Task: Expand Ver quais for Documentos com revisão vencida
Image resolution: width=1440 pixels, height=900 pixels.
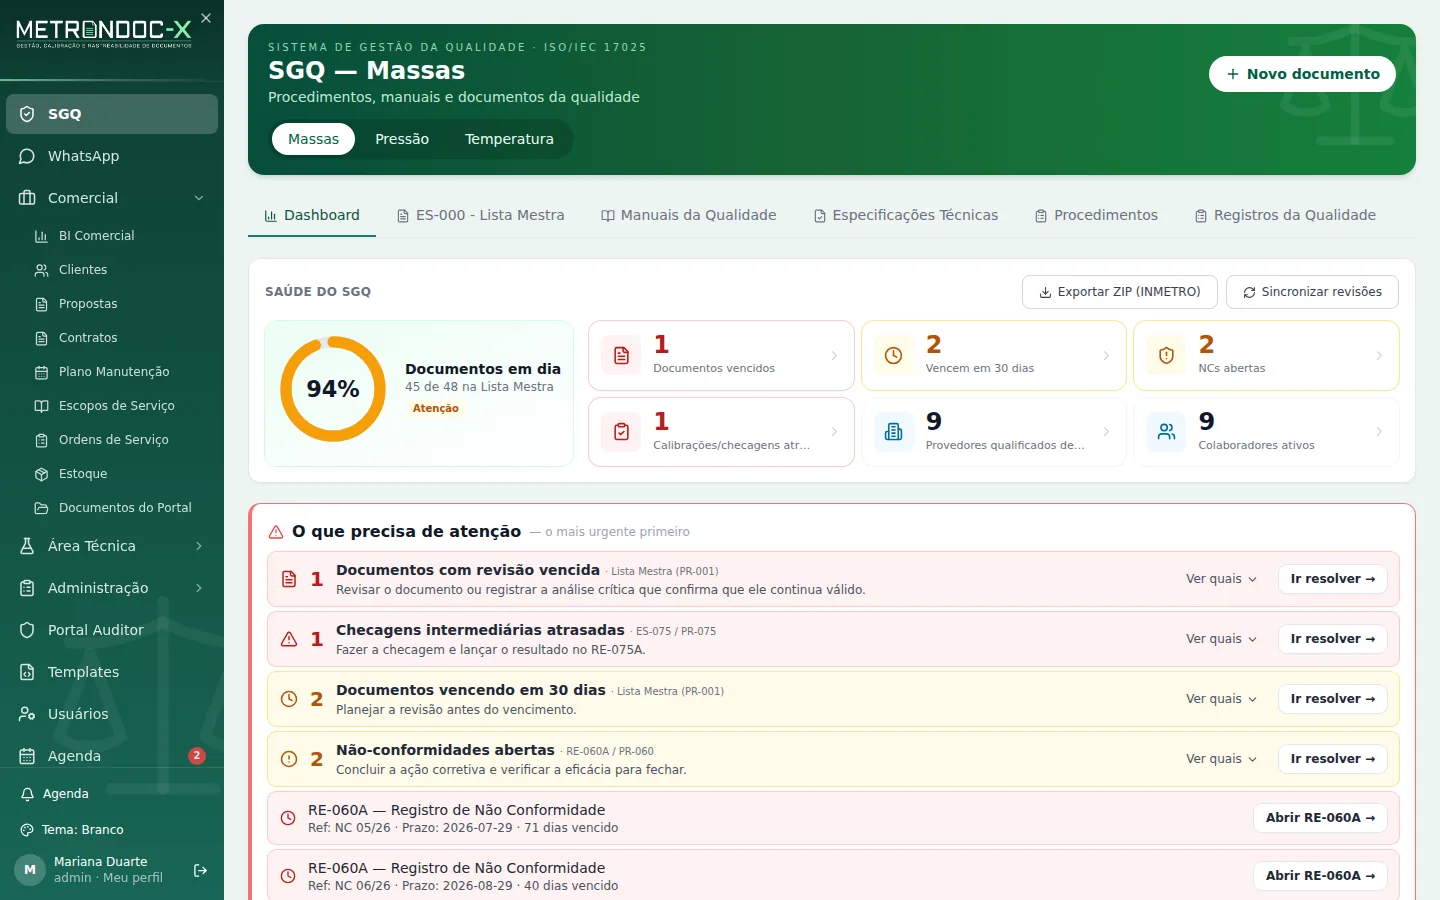Action: [1221, 579]
